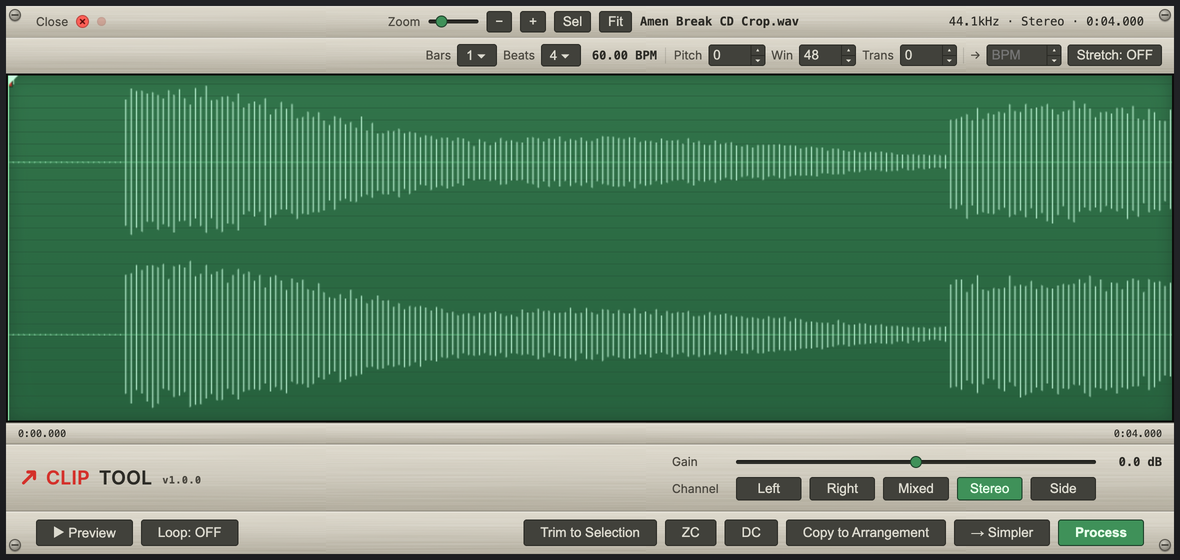Click Copy to Arrangement
This screenshot has width=1180, height=560.
coord(866,533)
